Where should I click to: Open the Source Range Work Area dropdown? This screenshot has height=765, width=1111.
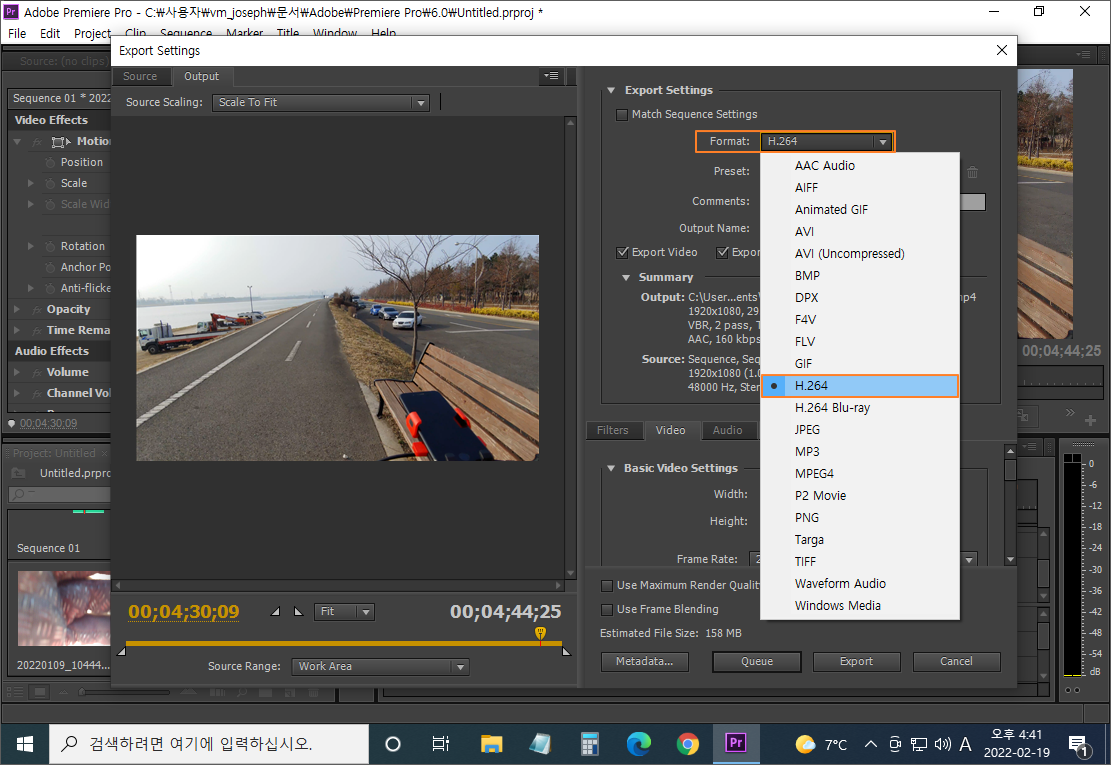(380, 667)
